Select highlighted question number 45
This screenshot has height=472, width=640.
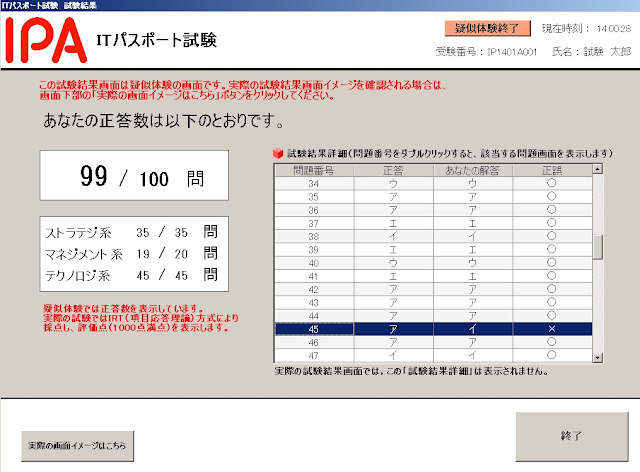(314, 329)
